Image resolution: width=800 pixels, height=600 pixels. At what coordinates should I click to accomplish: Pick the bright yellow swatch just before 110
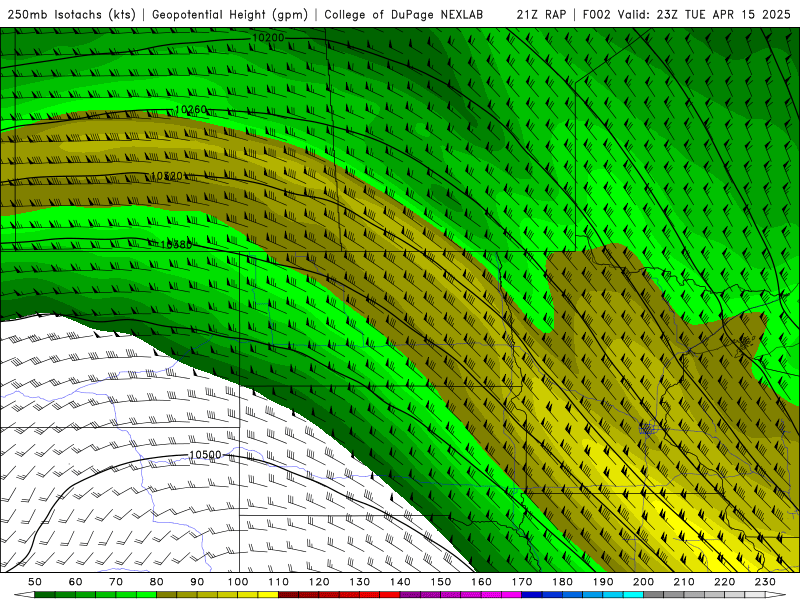tap(268, 595)
